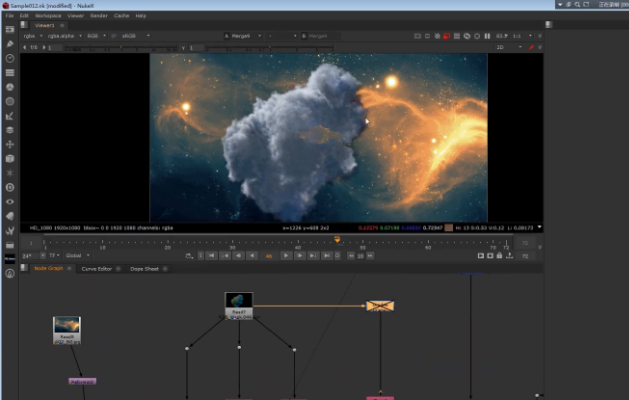Jump to first frame button

211,256
